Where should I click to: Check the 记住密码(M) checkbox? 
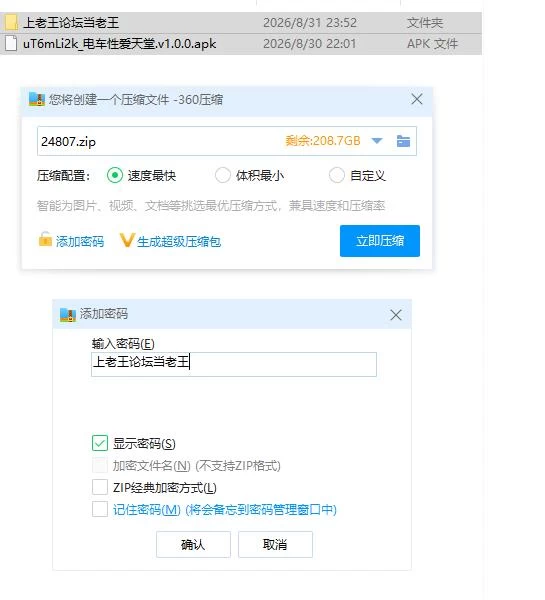pos(100,509)
